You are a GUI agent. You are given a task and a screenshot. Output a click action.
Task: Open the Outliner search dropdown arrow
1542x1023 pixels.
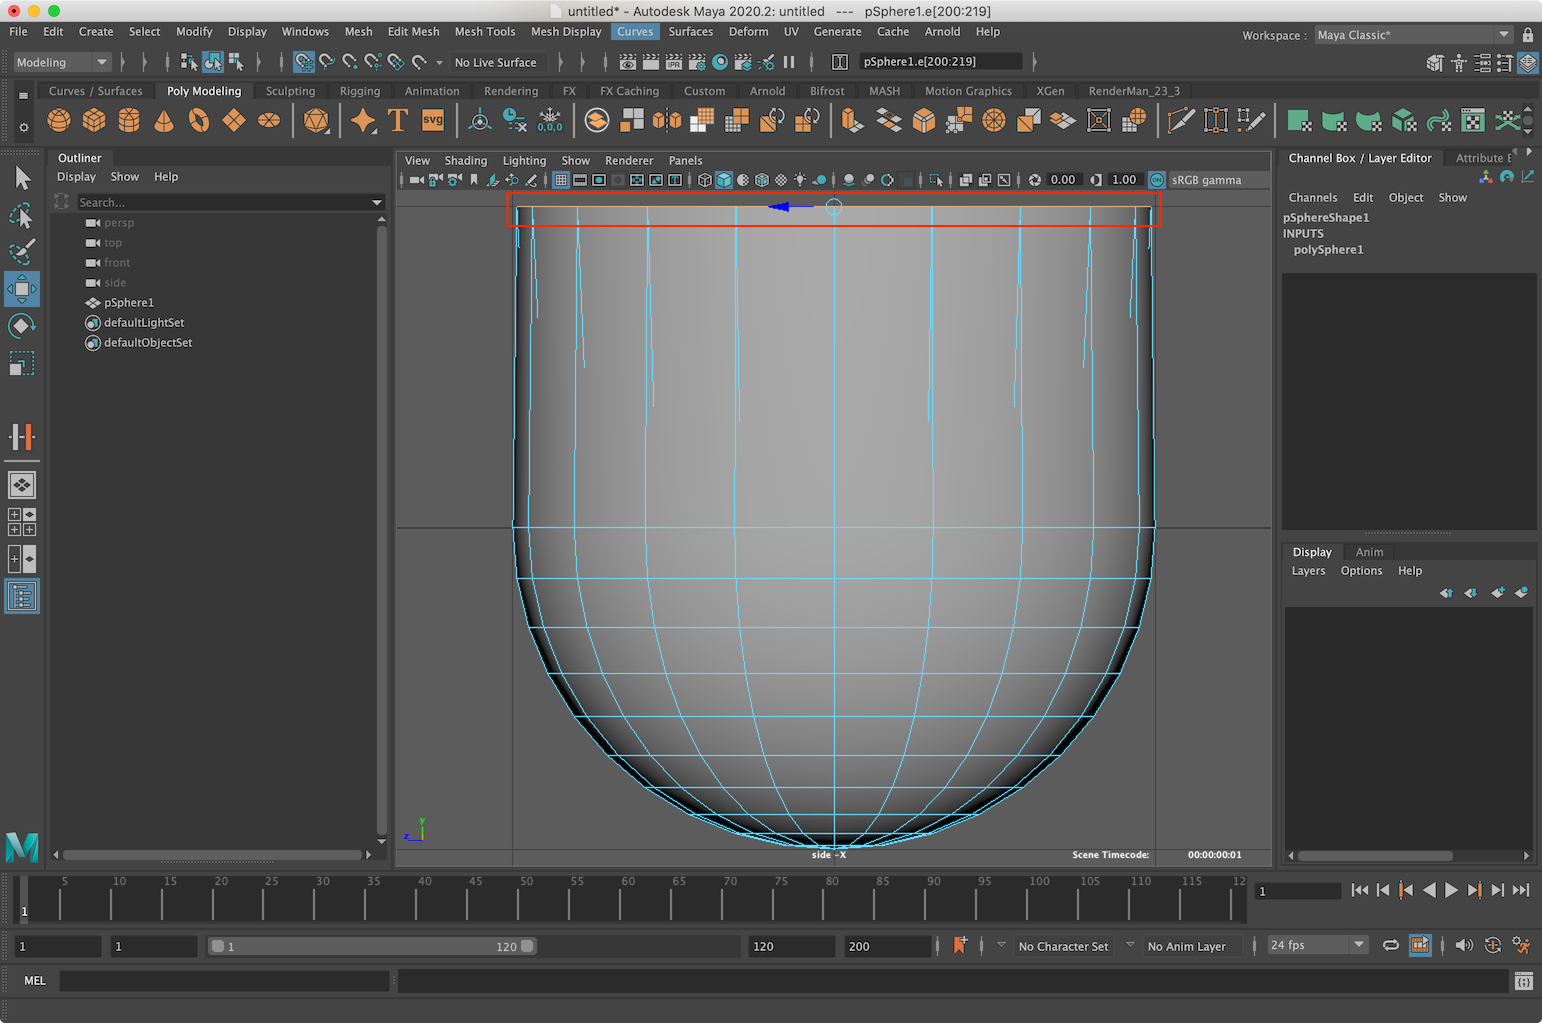377,202
